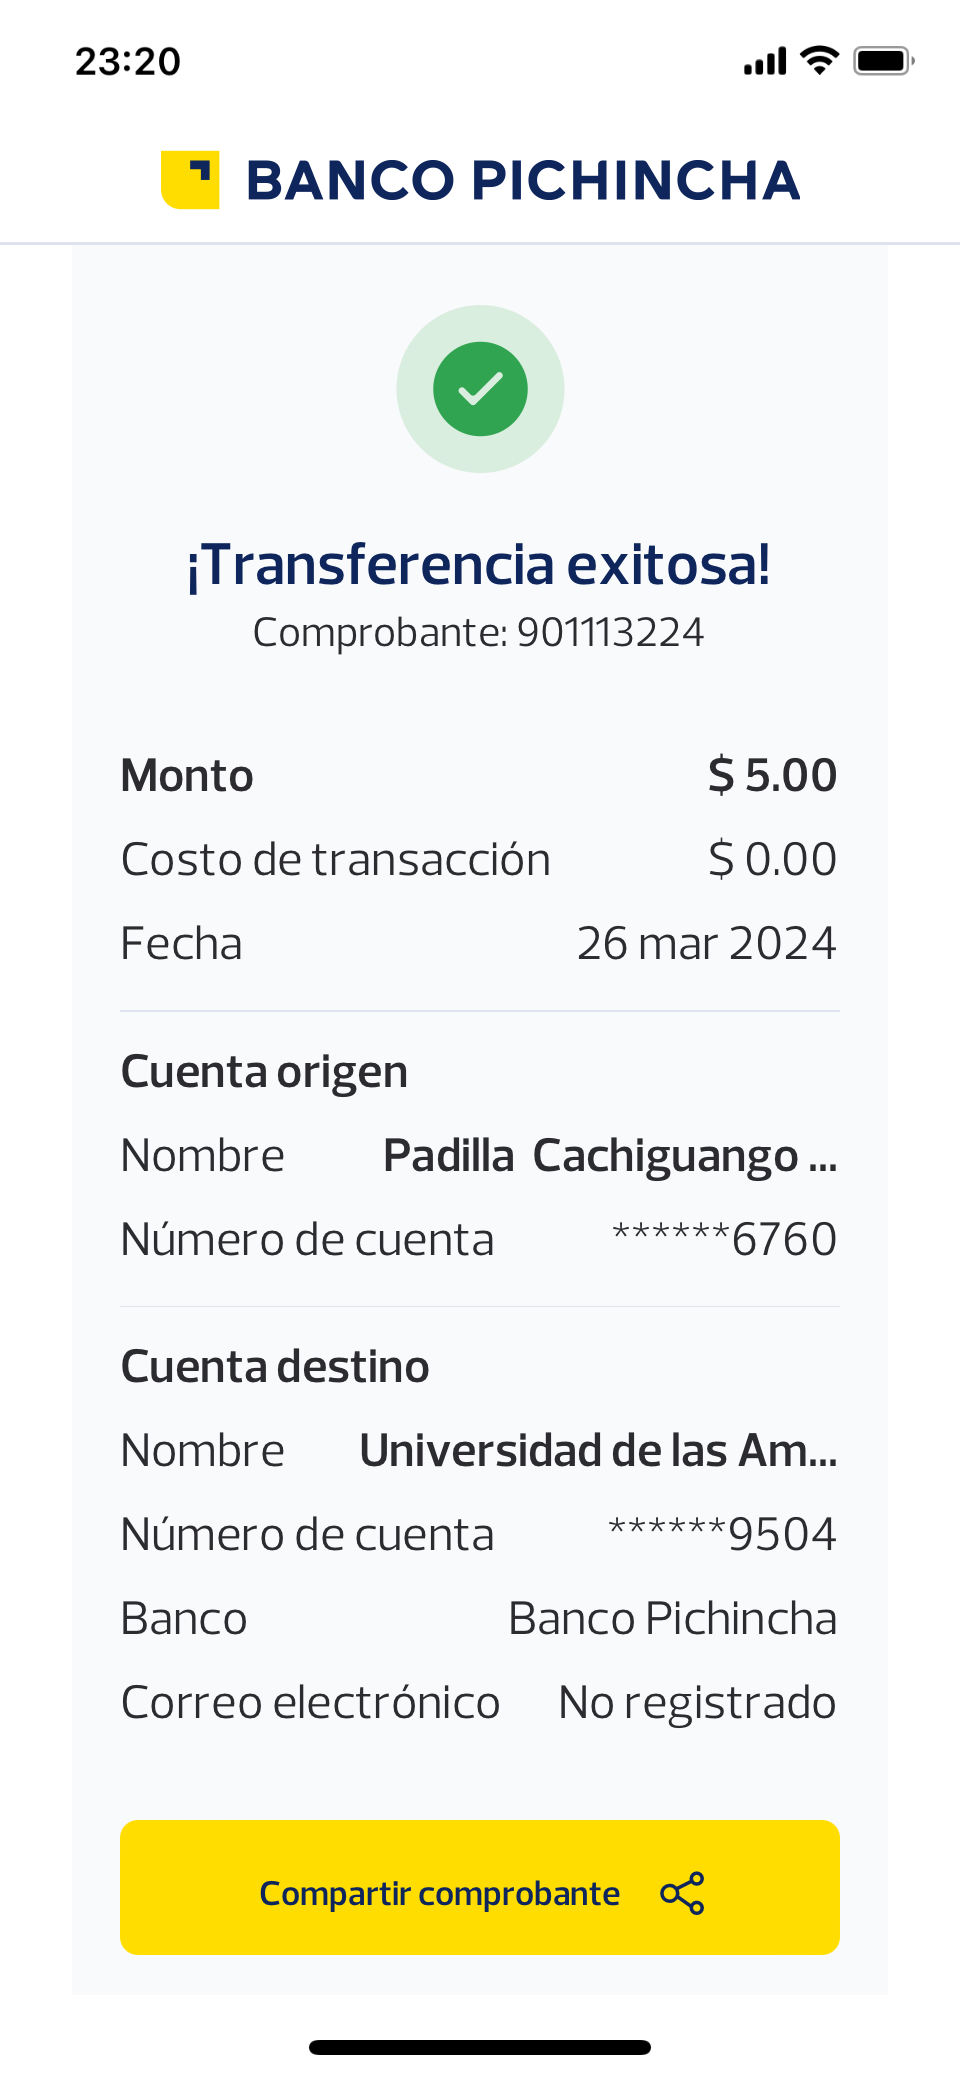Tap the green success checkmark icon
Viewport: 960px width, 2079px height.
pyautogui.click(x=480, y=389)
